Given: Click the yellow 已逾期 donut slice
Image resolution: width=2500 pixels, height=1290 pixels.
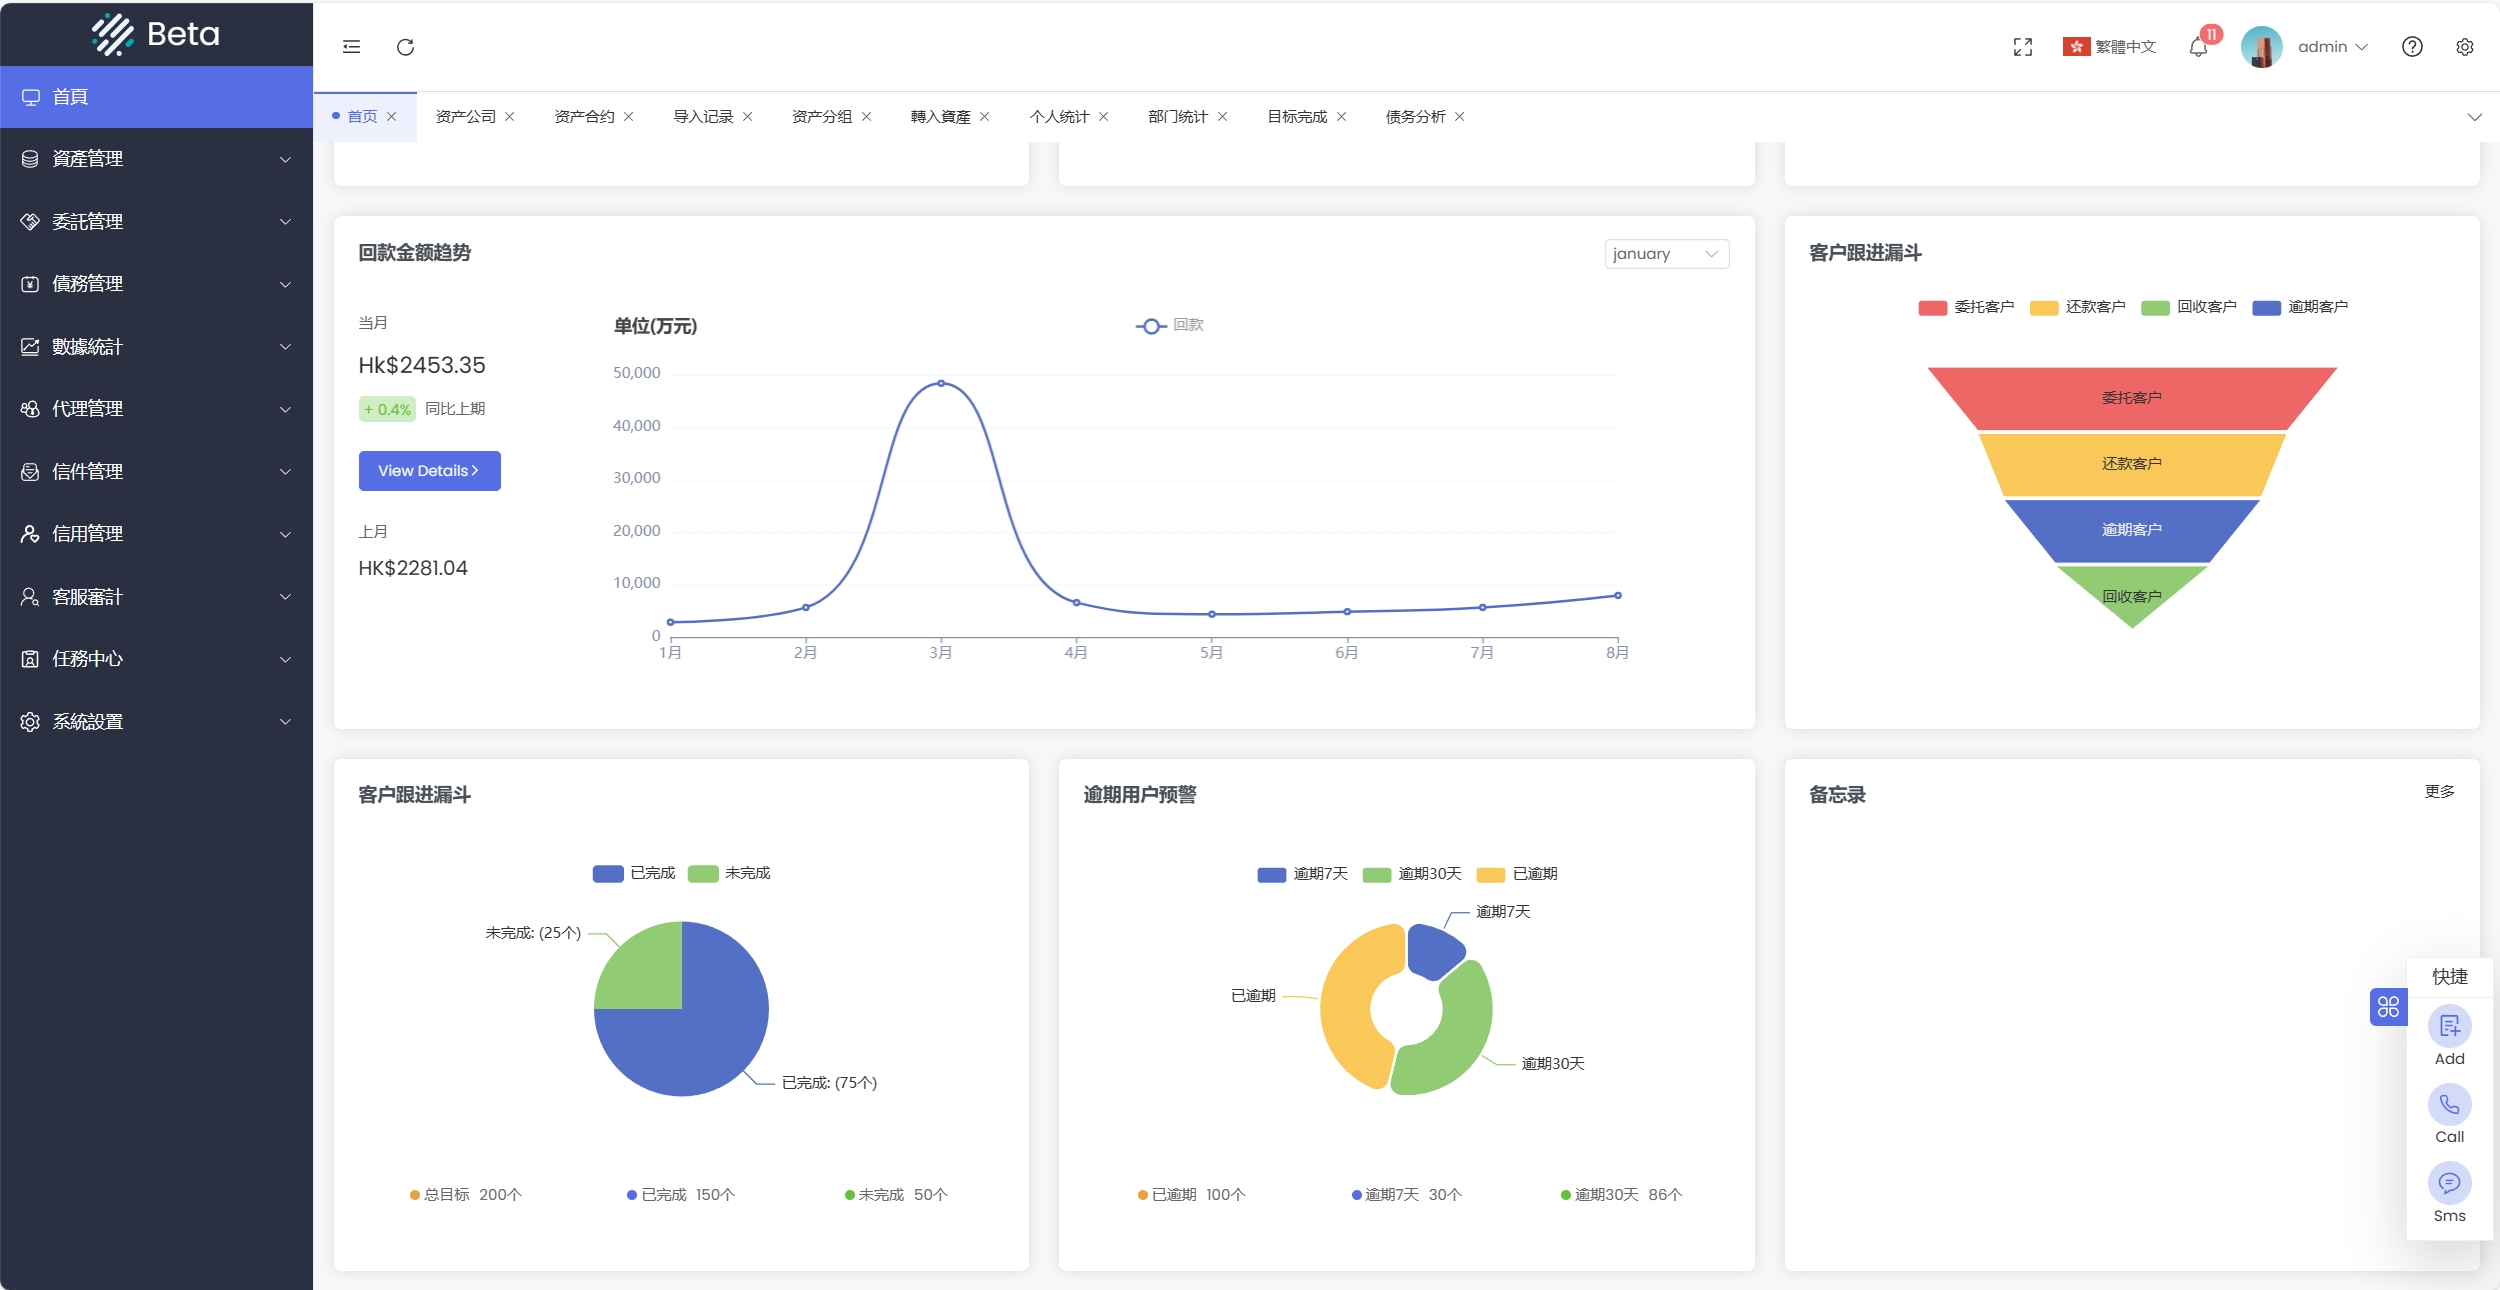Looking at the screenshot, I should pos(1348,1006).
